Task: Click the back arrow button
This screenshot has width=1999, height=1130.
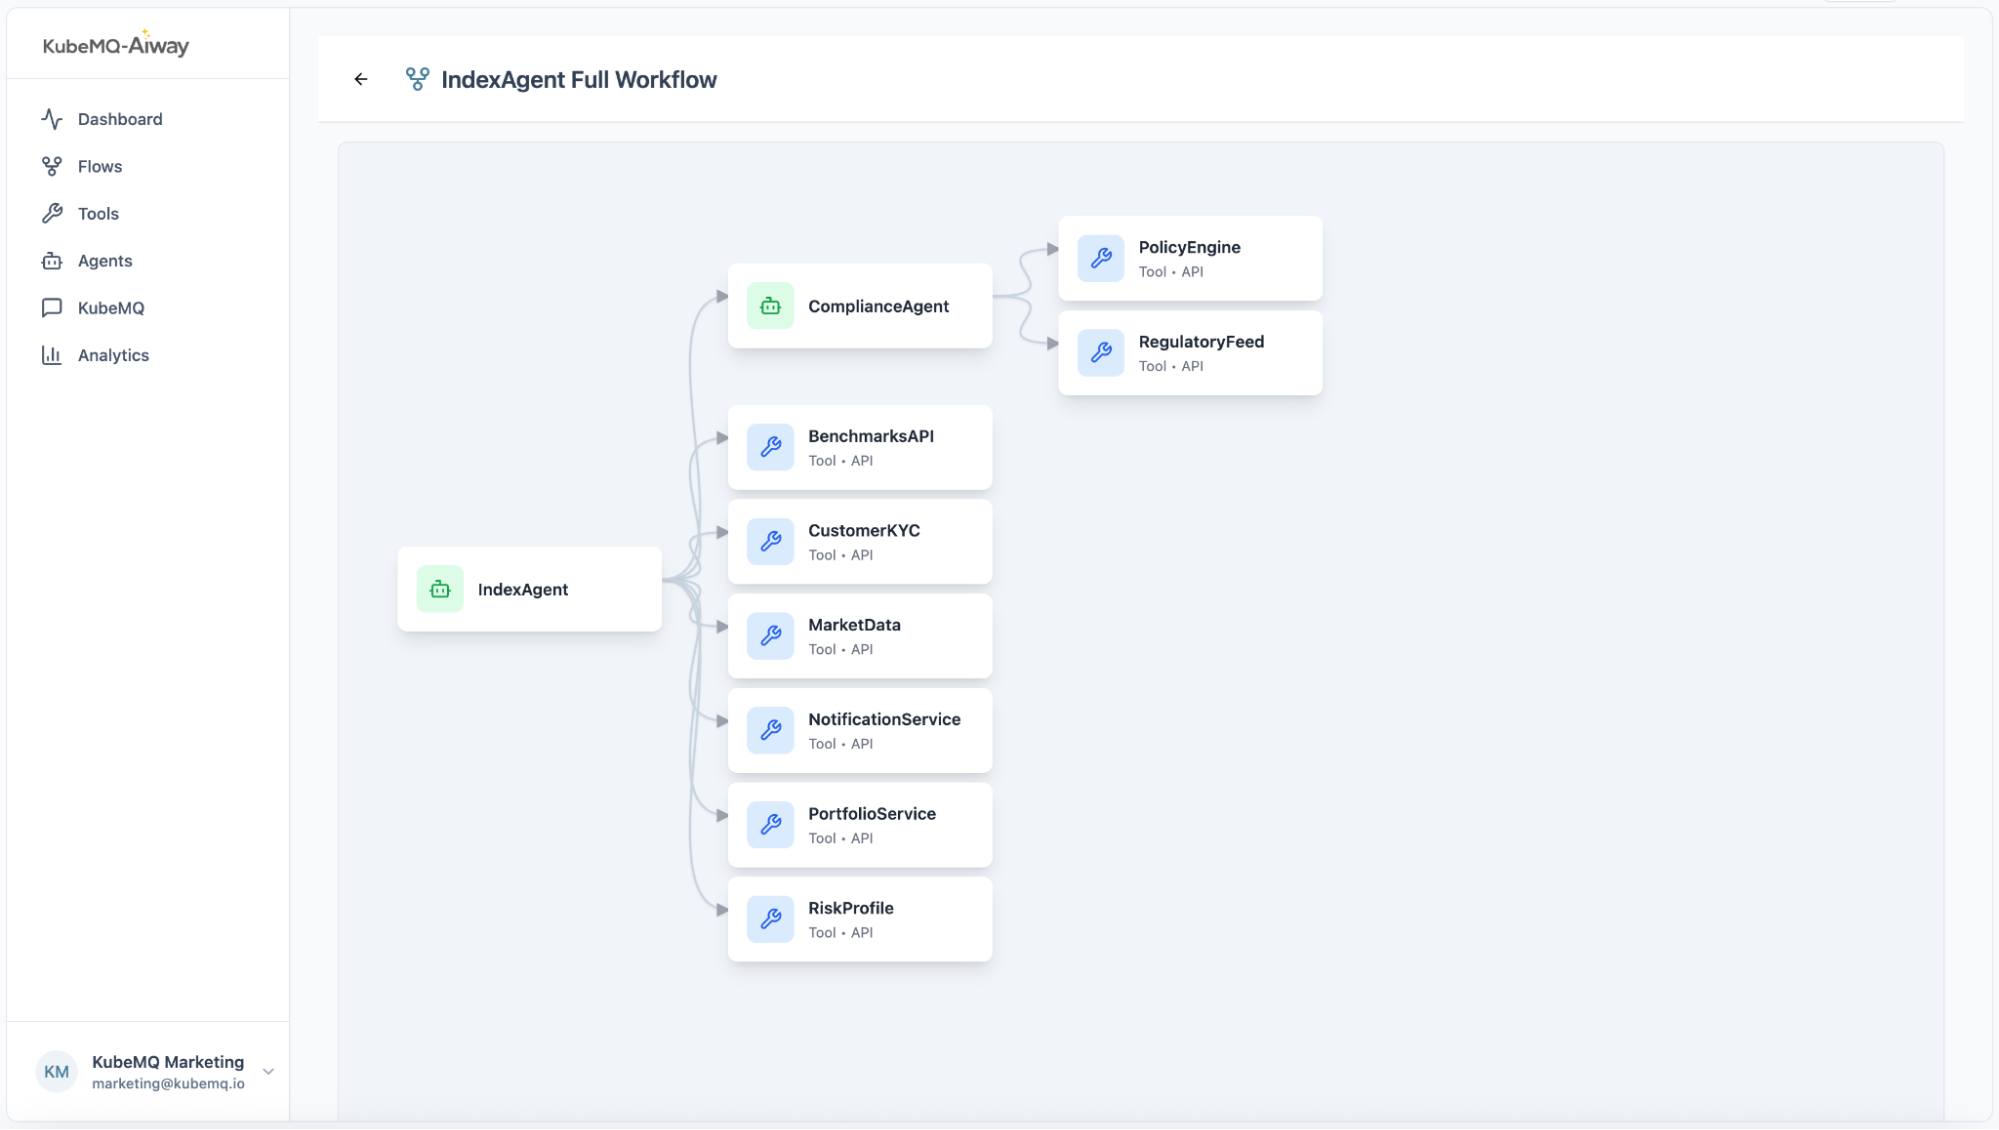Action: click(x=361, y=79)
